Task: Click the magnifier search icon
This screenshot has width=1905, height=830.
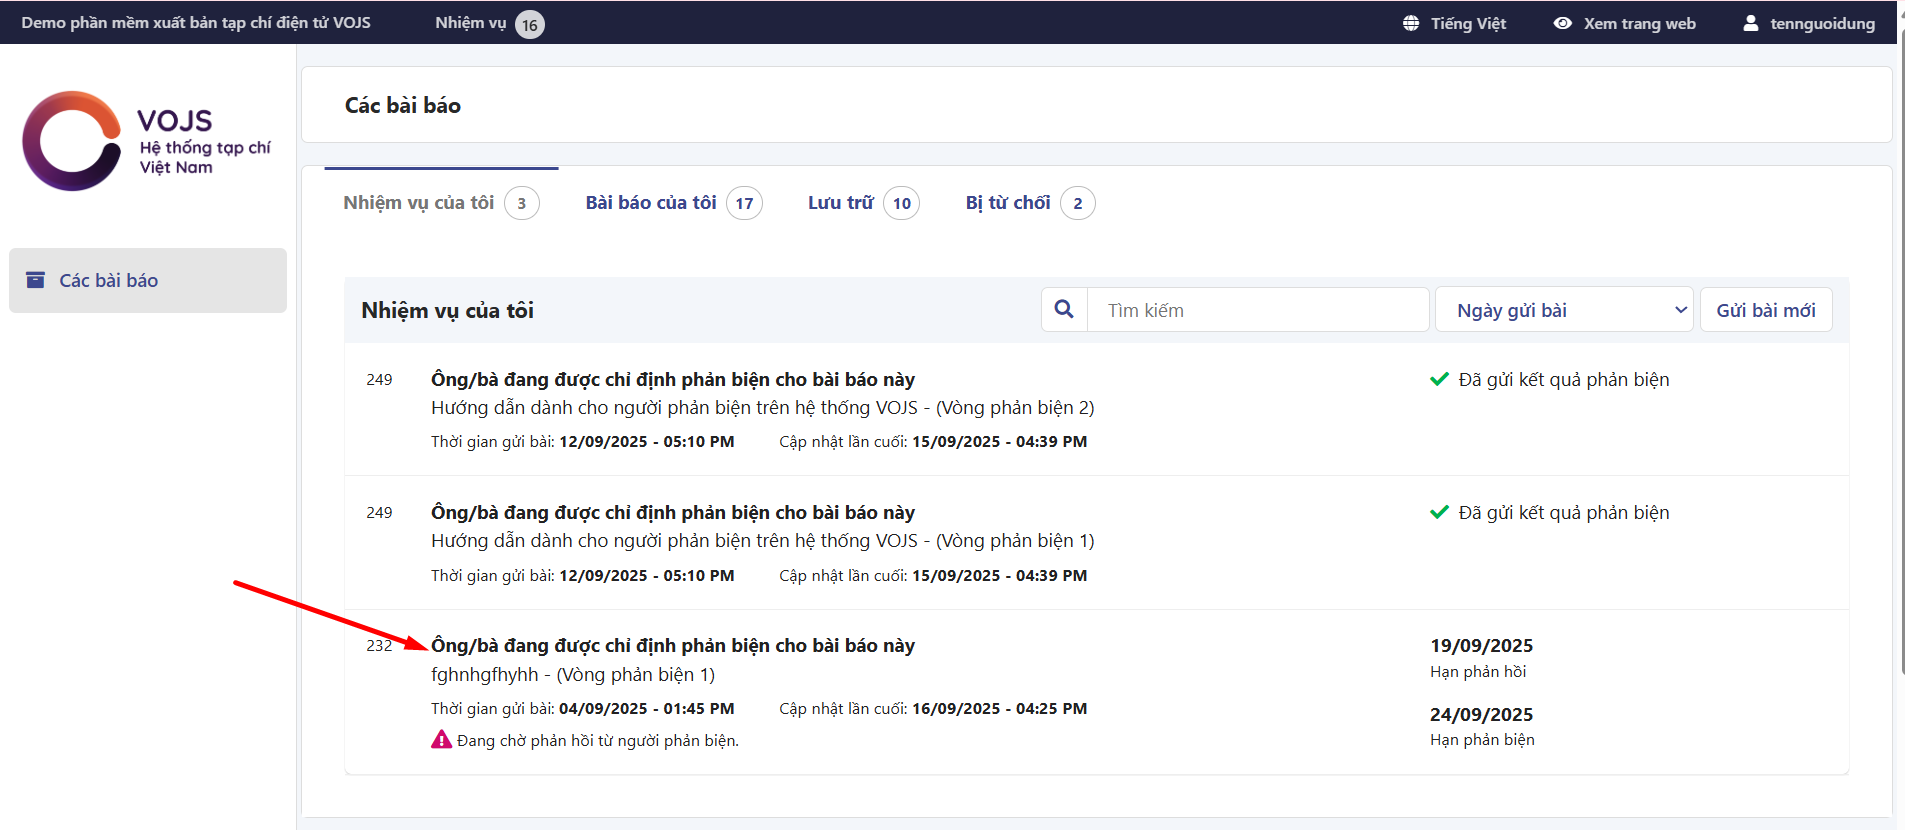Action: pos(1064,310)
